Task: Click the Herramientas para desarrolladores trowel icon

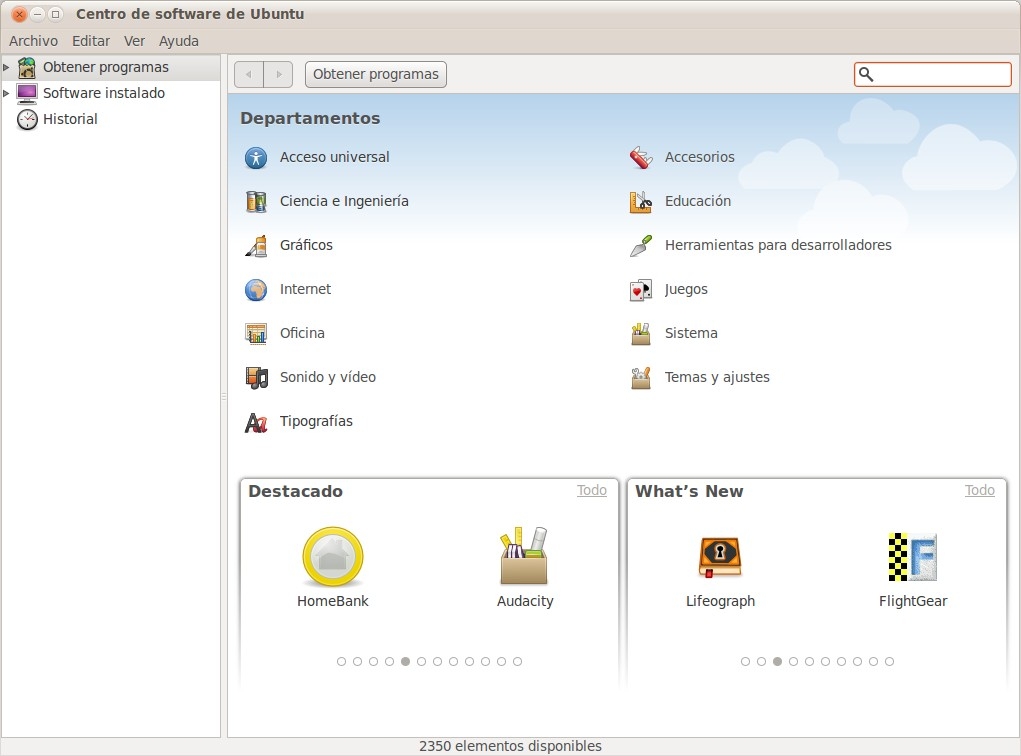Action: (641, 245)
